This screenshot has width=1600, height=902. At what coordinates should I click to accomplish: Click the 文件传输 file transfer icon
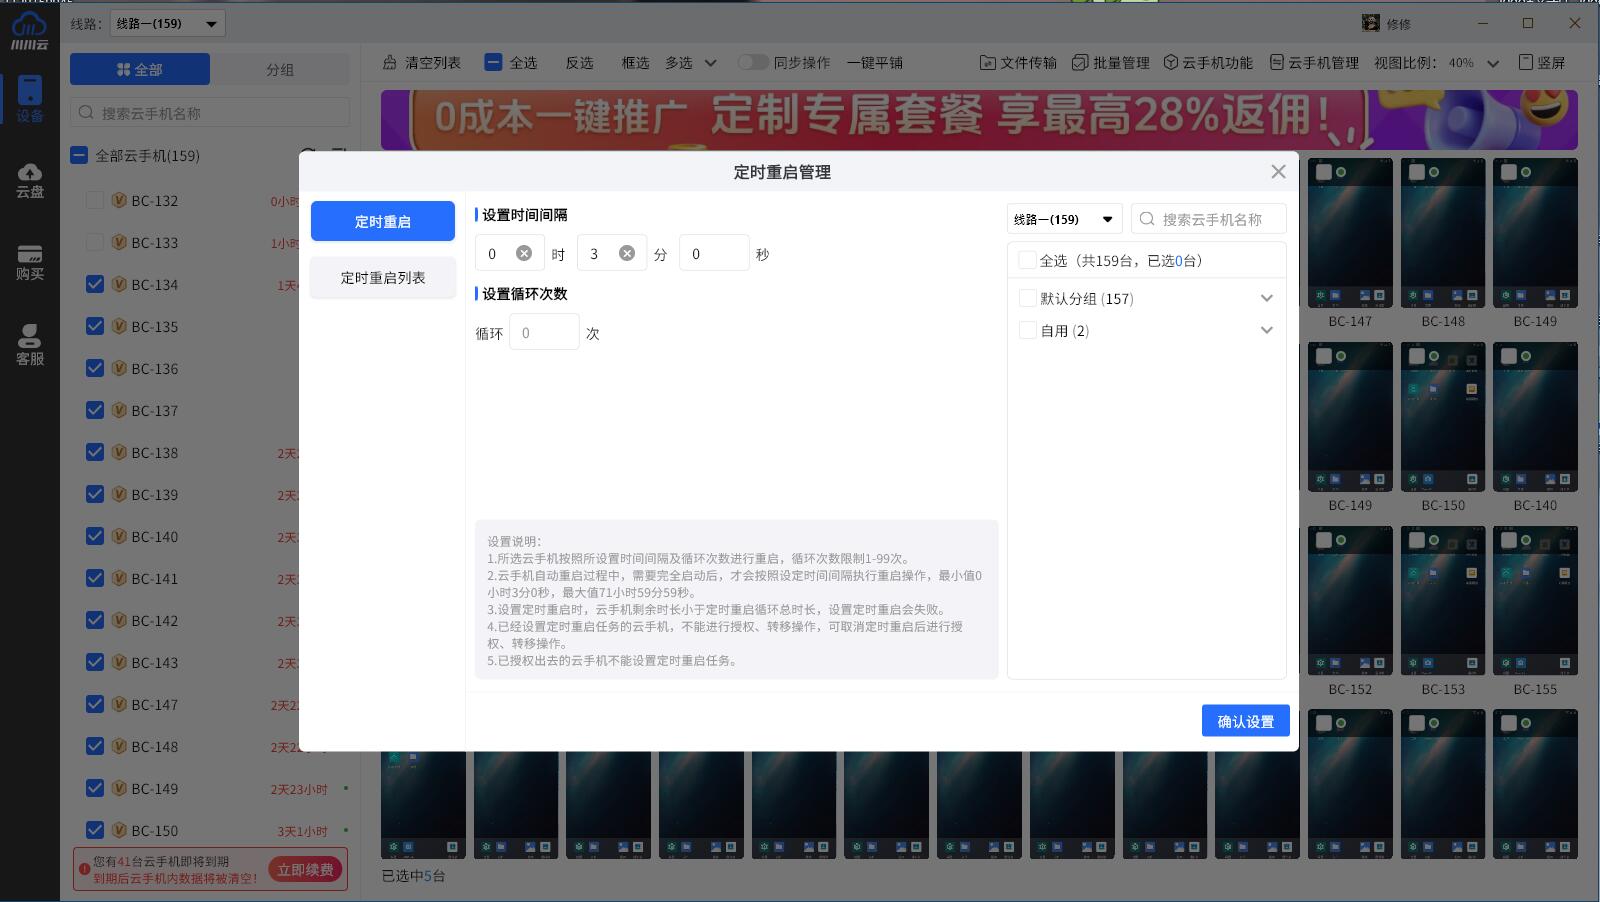tap(988, 63)
